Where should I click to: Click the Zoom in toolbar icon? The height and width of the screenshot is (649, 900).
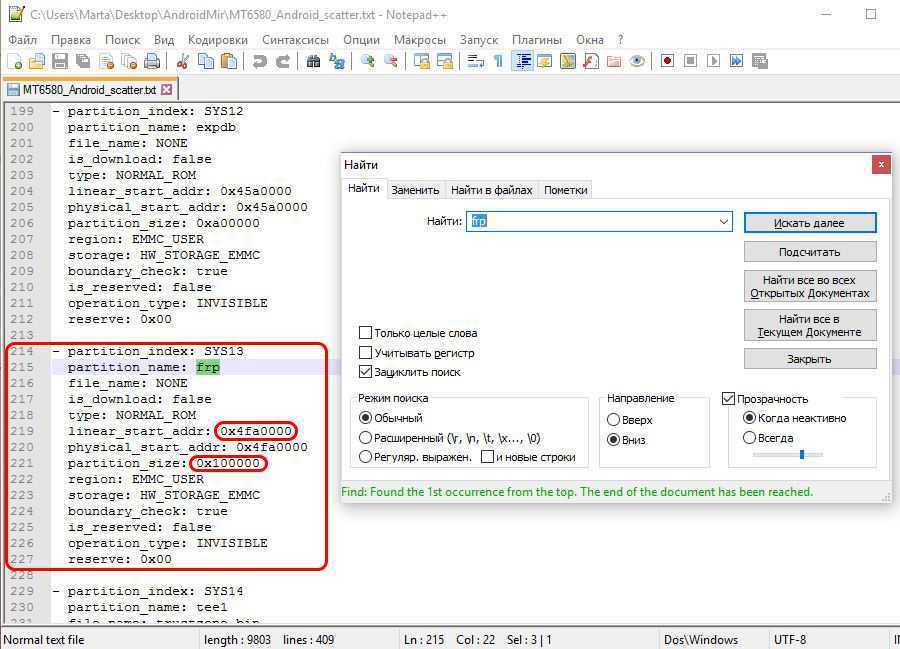(368, 61)
